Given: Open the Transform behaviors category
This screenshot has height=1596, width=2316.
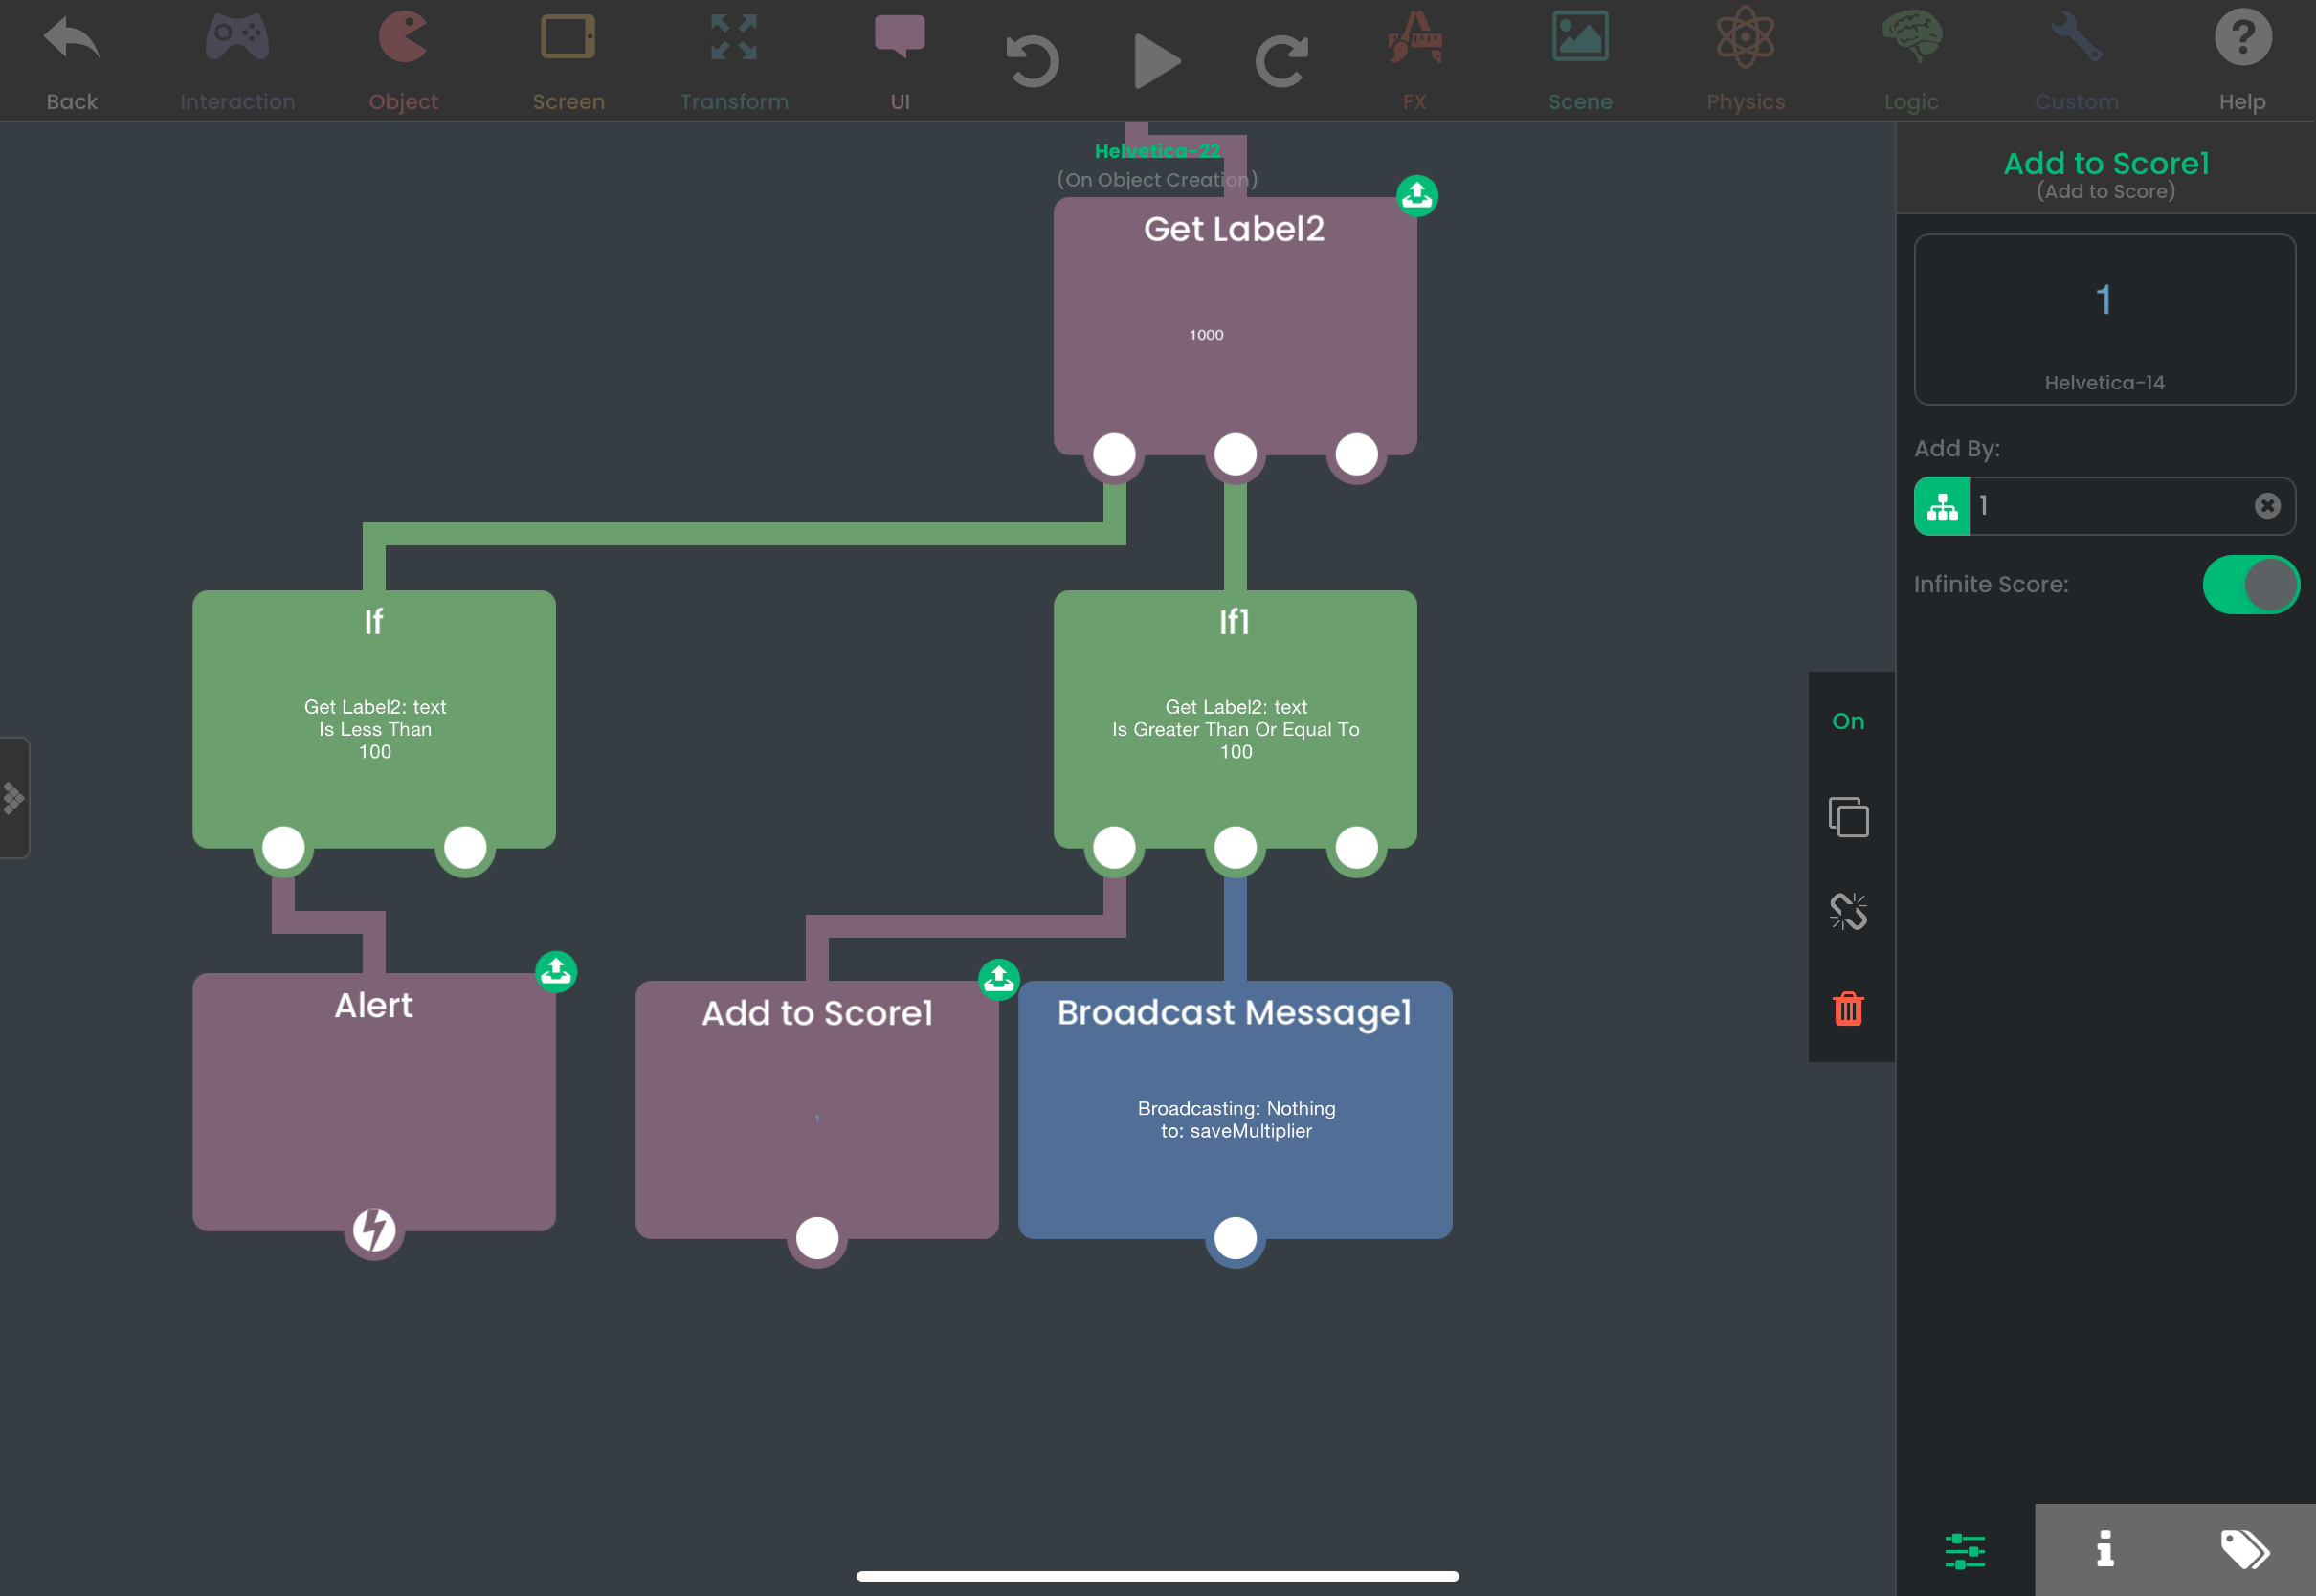Looking at the screenshot, I should [734, 62].
